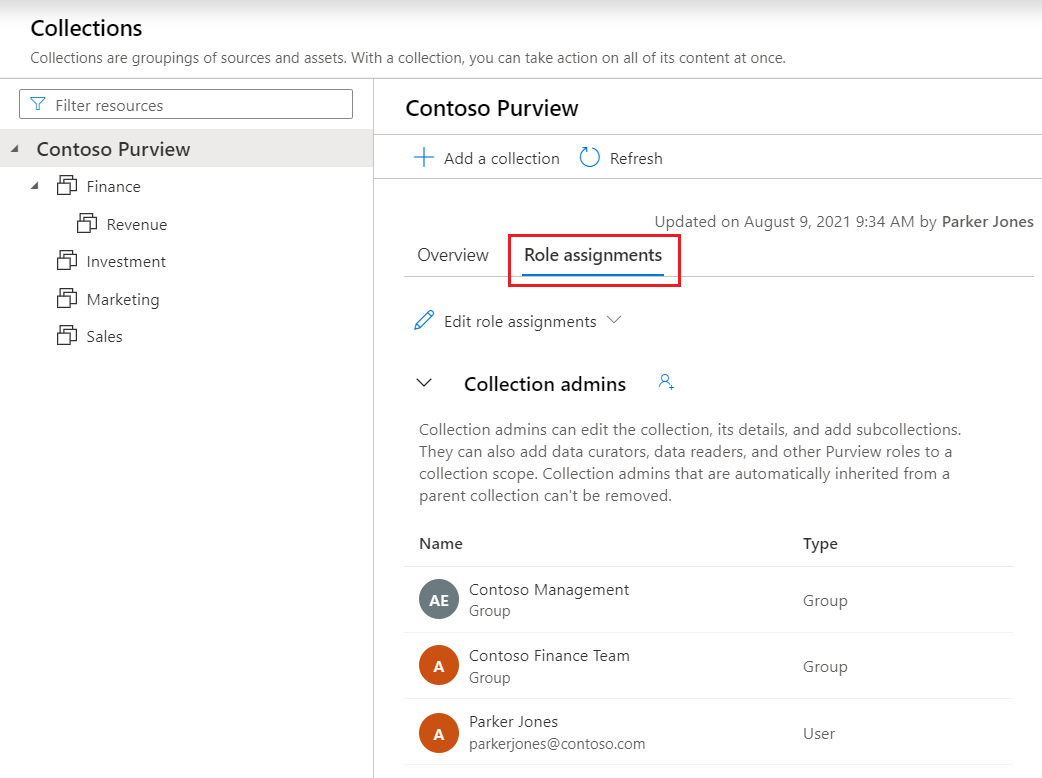1042x778 pixels.
Task: Open the Edit role assignments dropdown chevron
Action: point(615,321)
